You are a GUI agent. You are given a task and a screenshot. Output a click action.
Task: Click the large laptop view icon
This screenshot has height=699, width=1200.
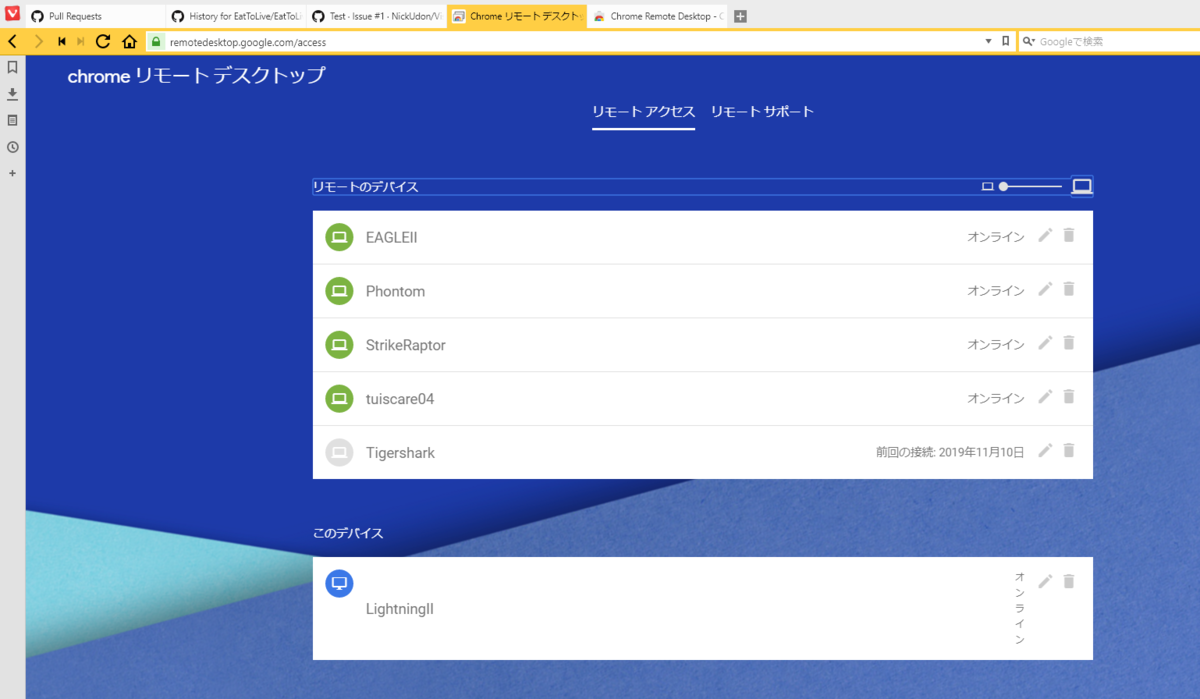pyautogui.click(x=1082, y=186)
